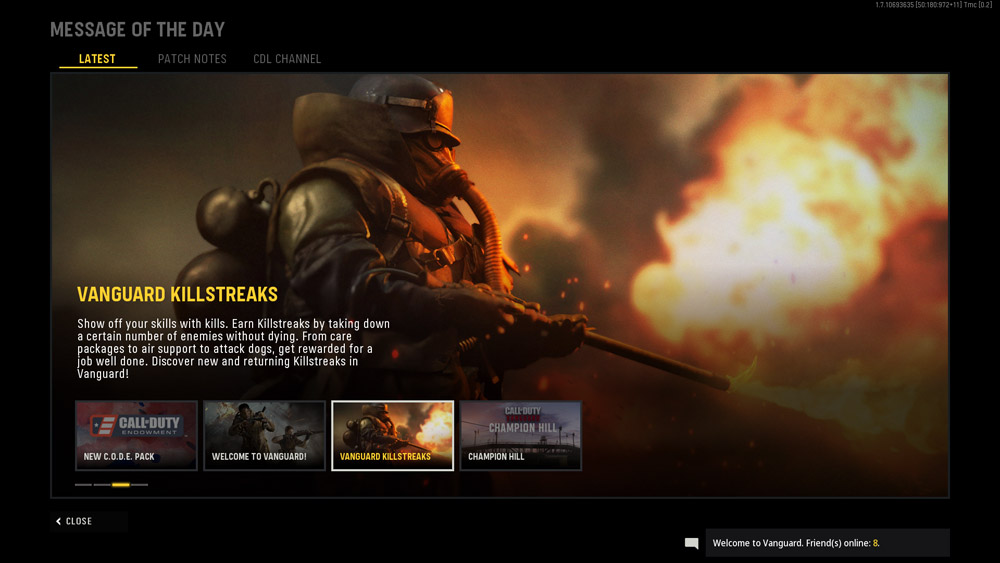
Task: Jump to the first page indicator dash
Action: (83, 485)
